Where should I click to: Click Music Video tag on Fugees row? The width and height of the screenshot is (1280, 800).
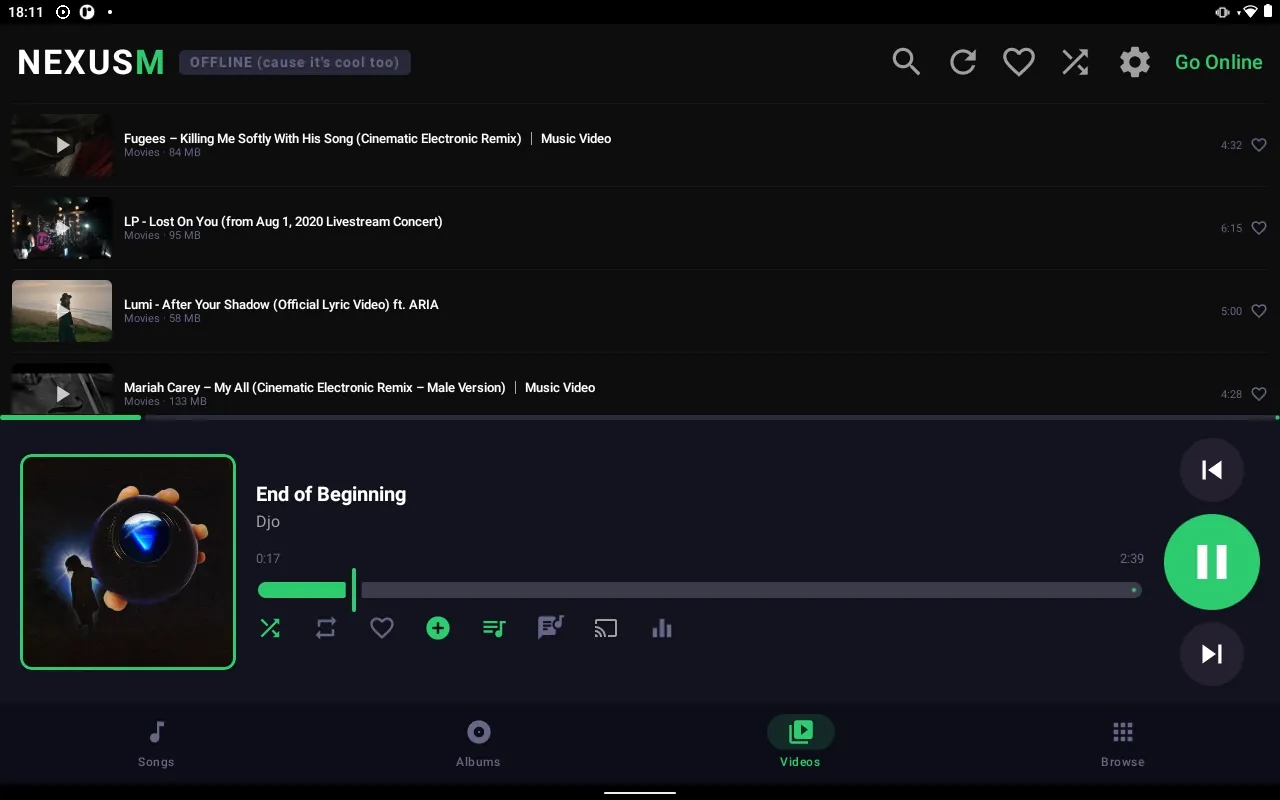(x=576, y=139)
